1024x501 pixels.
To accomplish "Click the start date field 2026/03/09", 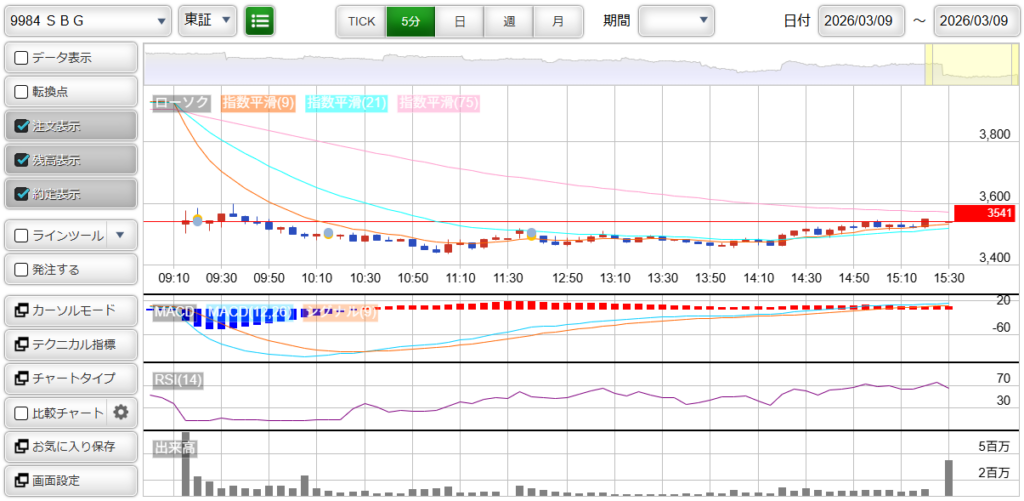I will pos(861,20).
